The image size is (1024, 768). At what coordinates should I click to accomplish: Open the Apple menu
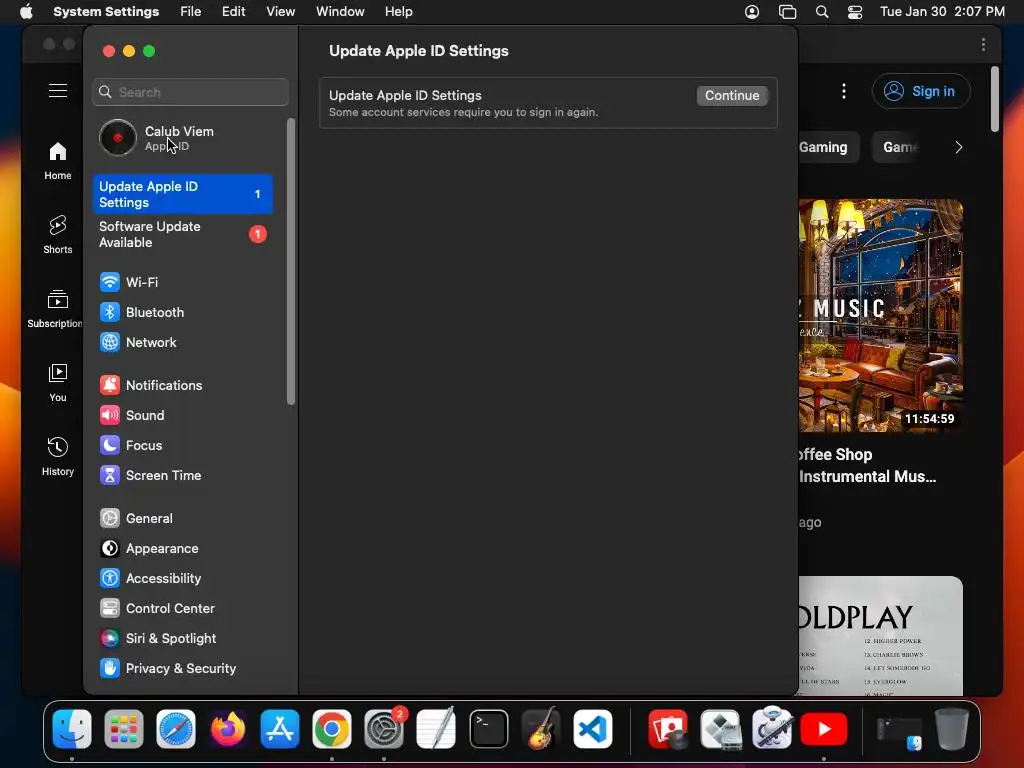[x=26, y=12]
